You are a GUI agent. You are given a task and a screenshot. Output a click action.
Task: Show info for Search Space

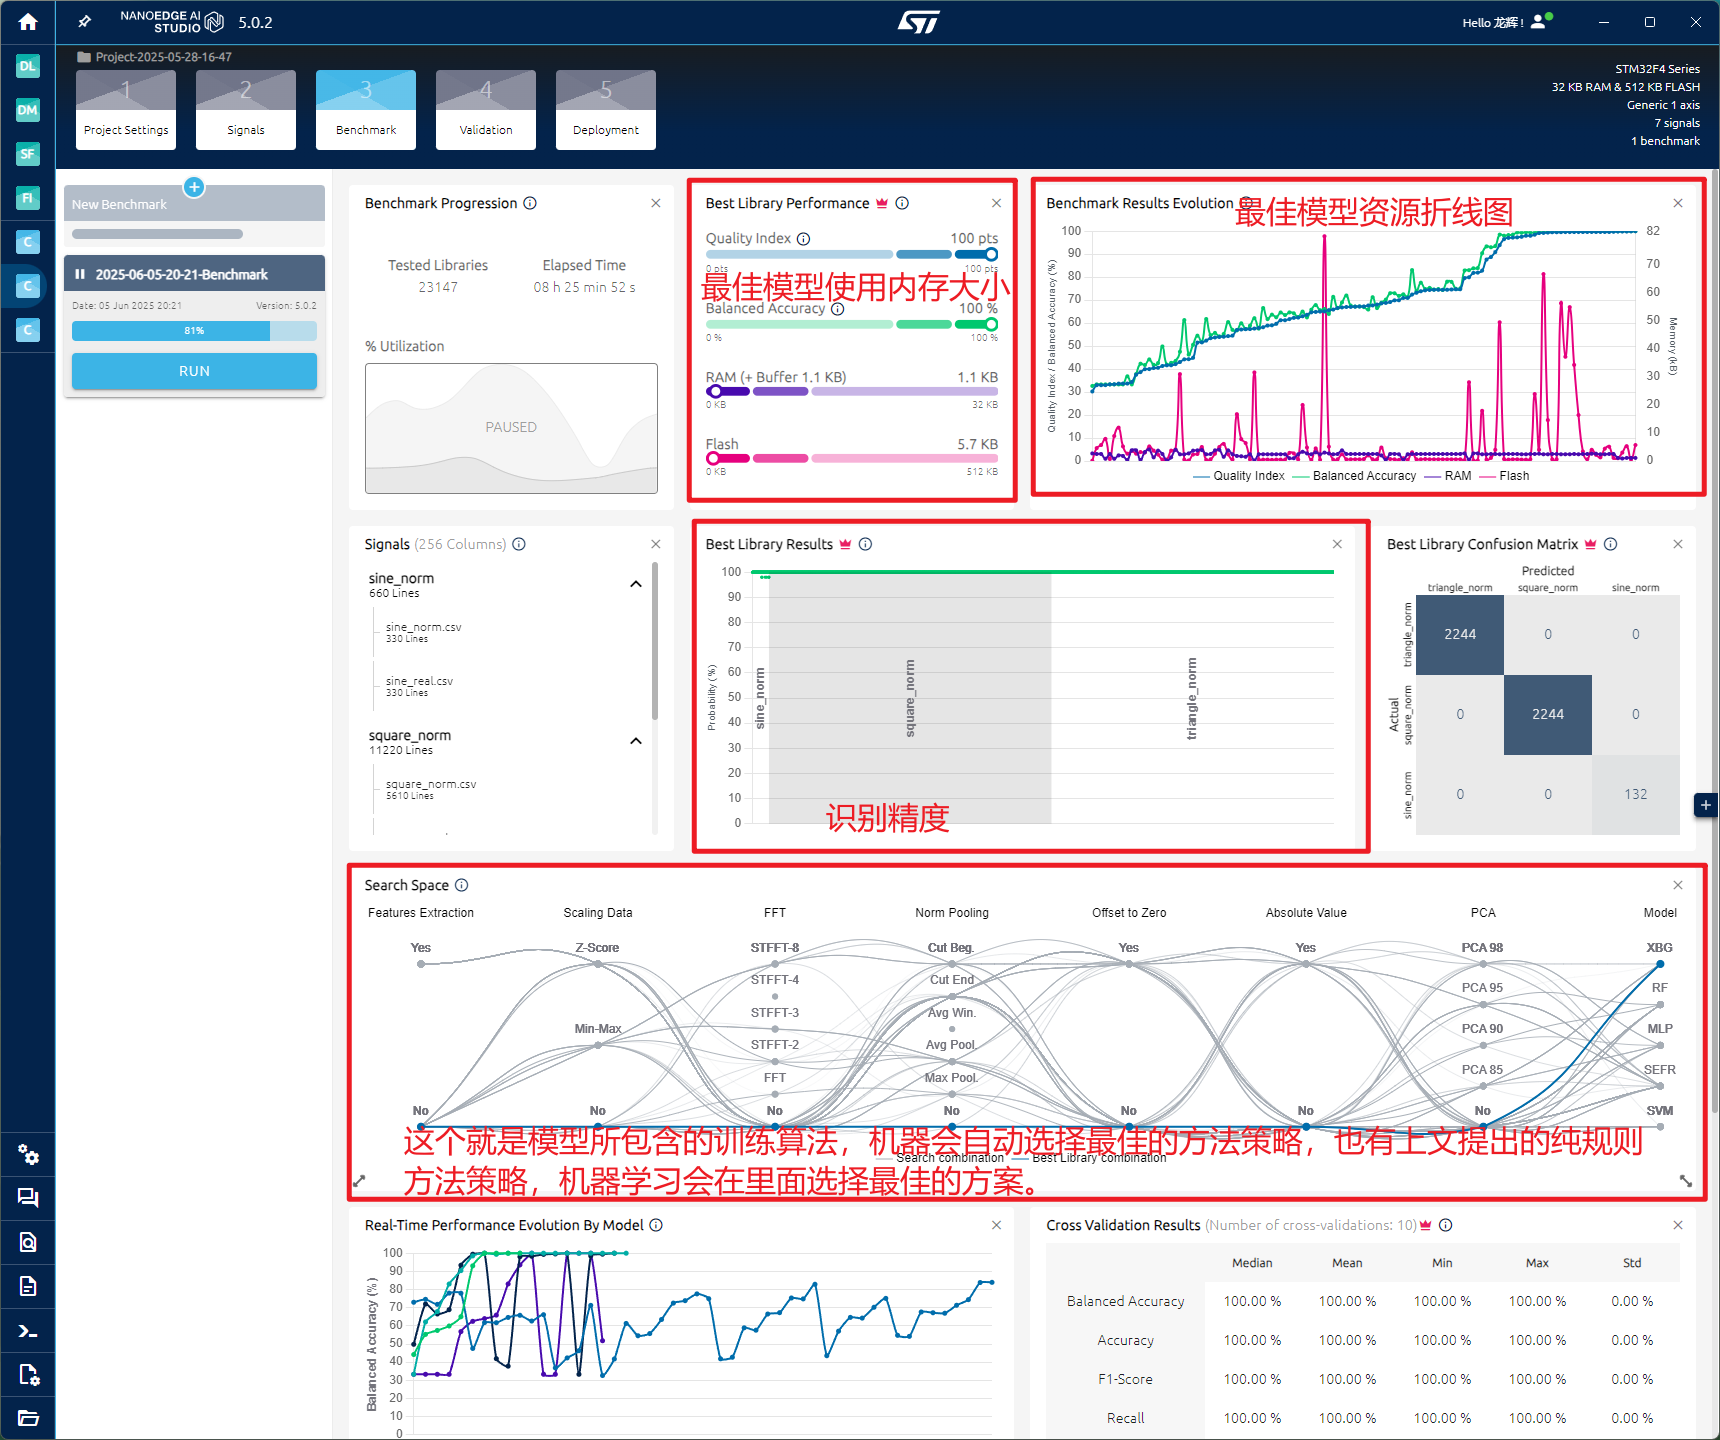[461, 885]
